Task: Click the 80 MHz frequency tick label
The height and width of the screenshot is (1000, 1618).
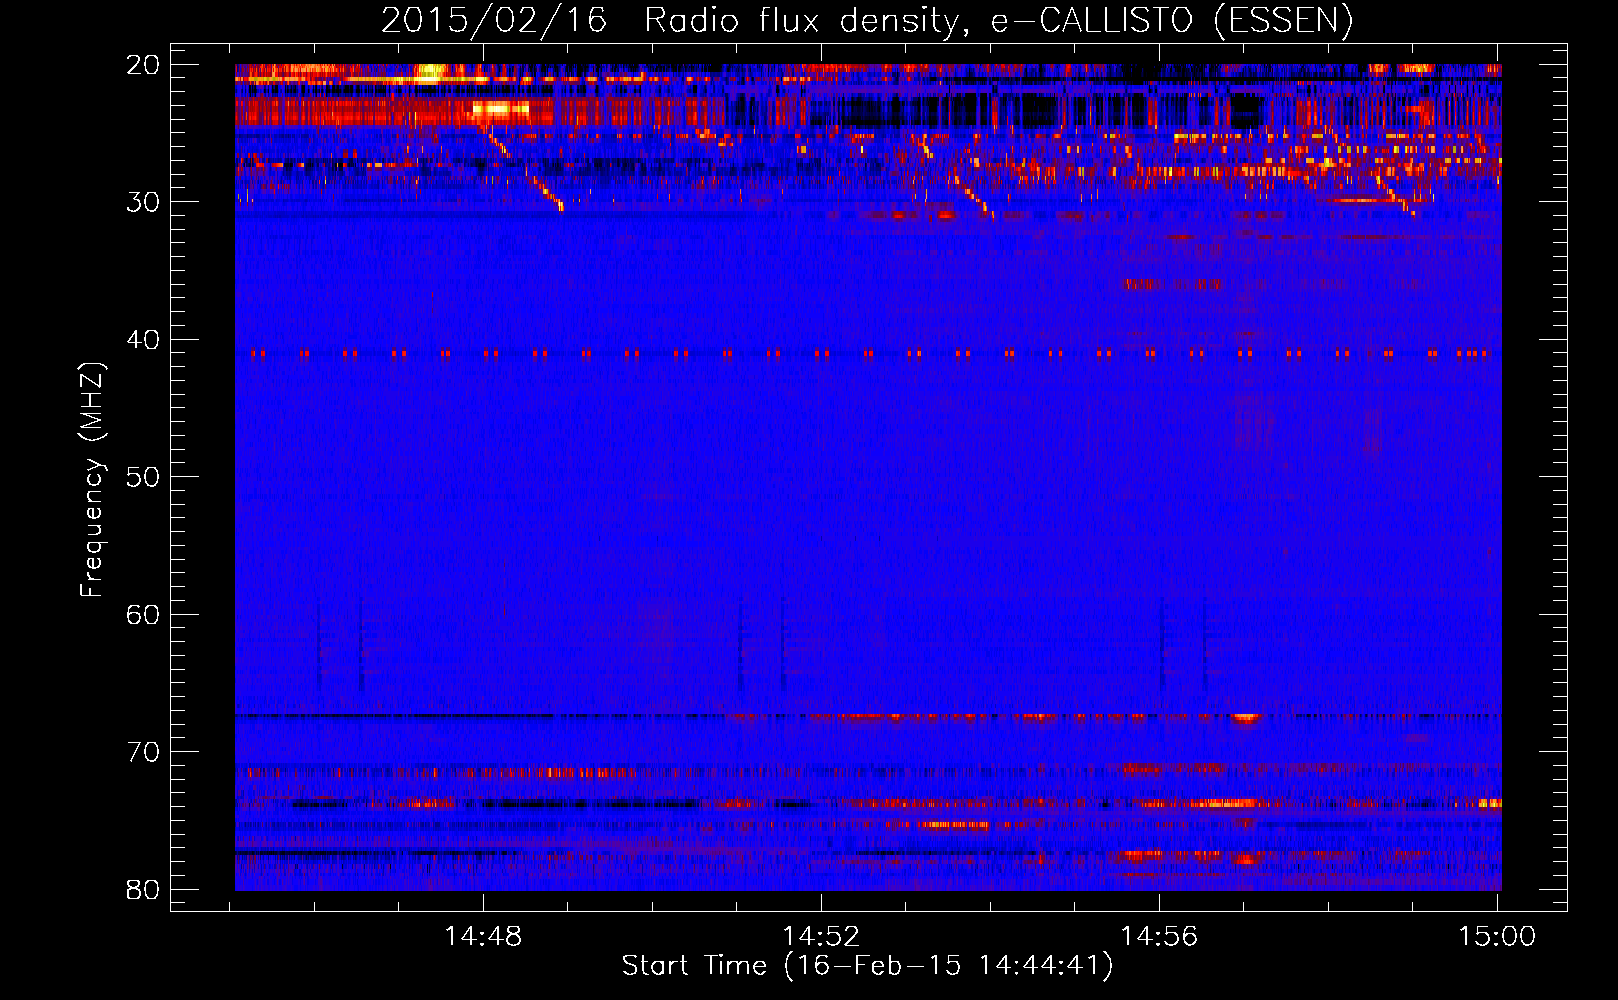Action: (143, 890)
